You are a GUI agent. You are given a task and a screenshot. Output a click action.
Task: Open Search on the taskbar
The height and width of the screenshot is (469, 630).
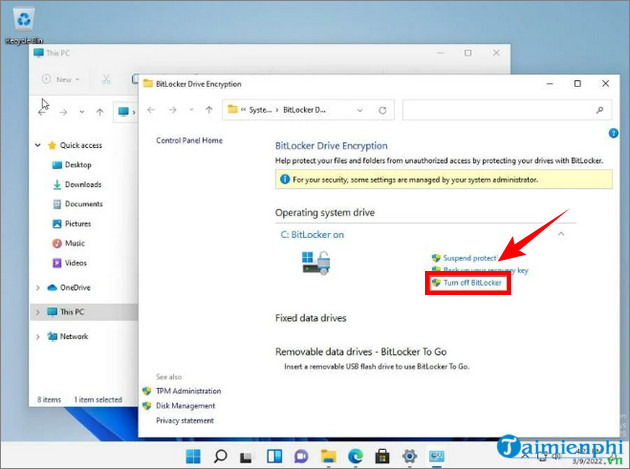(x=220, y=456)
